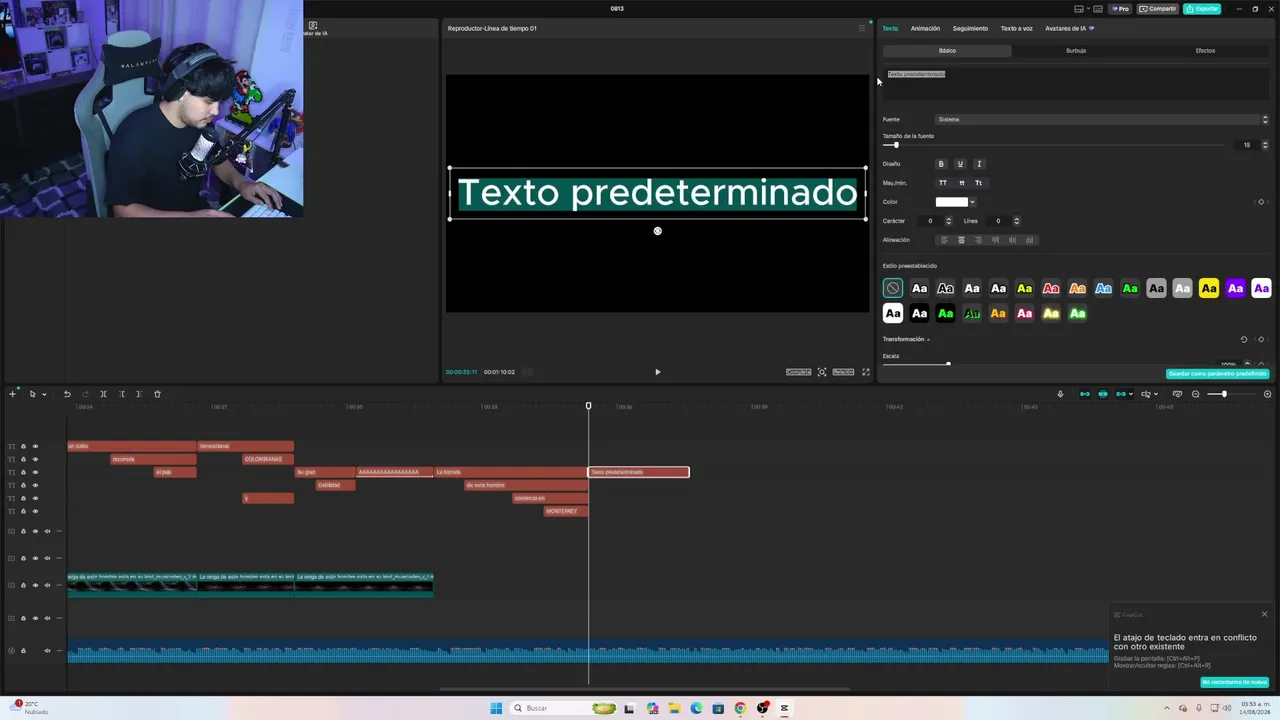Adjust the Línea spacing stepper
The height and width of the screenshot is (720, 1280).
pyautogui.click(x=1016, y=221)
